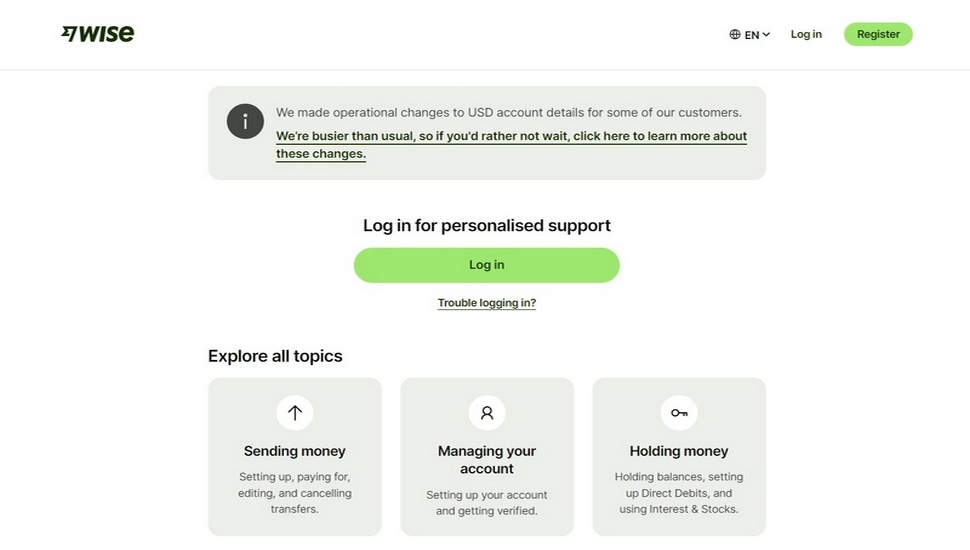Click the info circle icon in banner
This screenshot has height=550, width=970.
coord(245,121)
